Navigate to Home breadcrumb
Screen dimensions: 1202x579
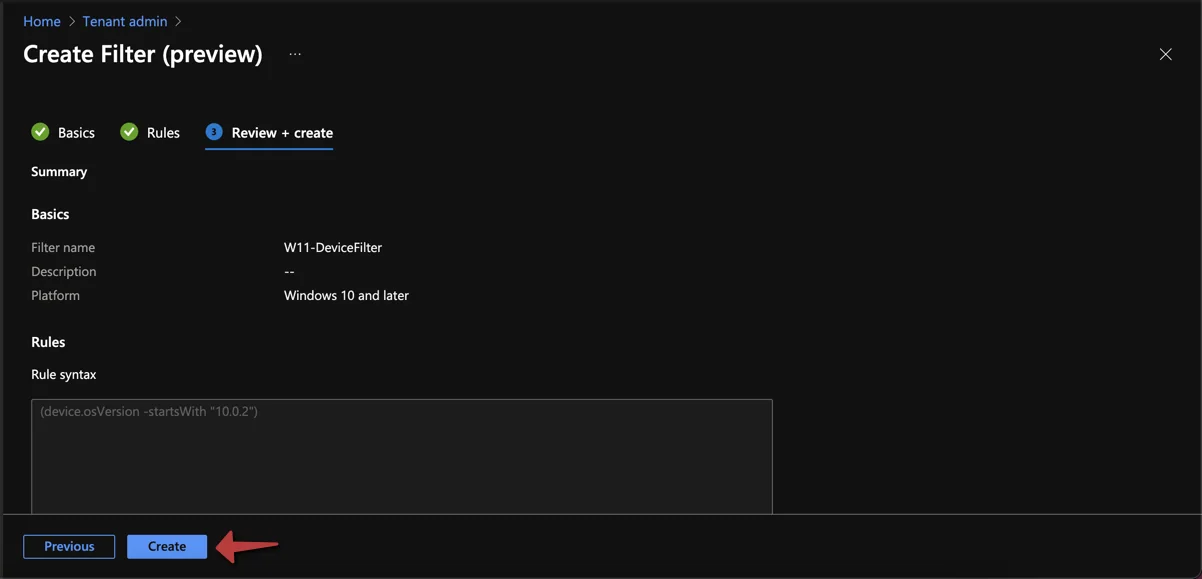tap(42, 21)
